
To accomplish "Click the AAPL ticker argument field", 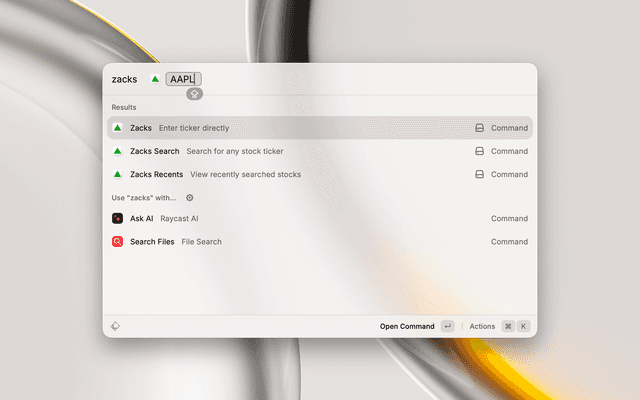I will pos(183,79).
